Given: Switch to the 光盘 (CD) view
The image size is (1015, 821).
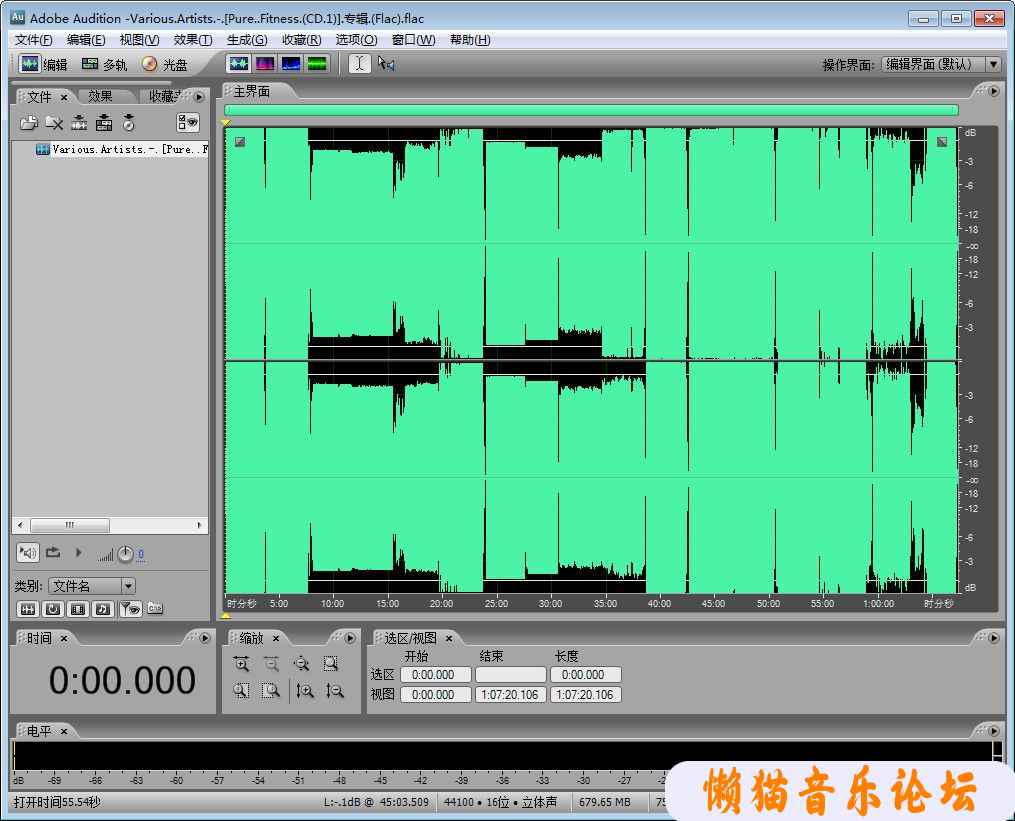Looking at the screenshot, I should [x=164, y=64].
